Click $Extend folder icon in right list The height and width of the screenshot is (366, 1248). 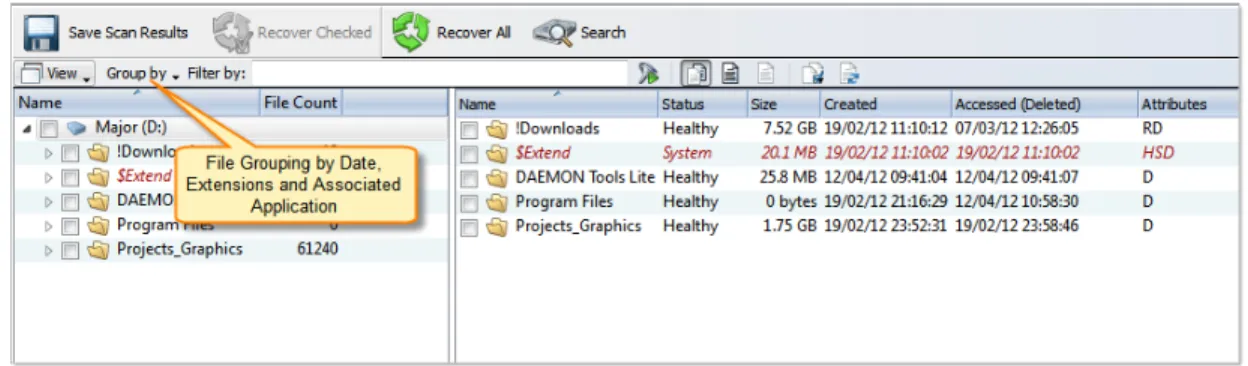tap(497, 154)
